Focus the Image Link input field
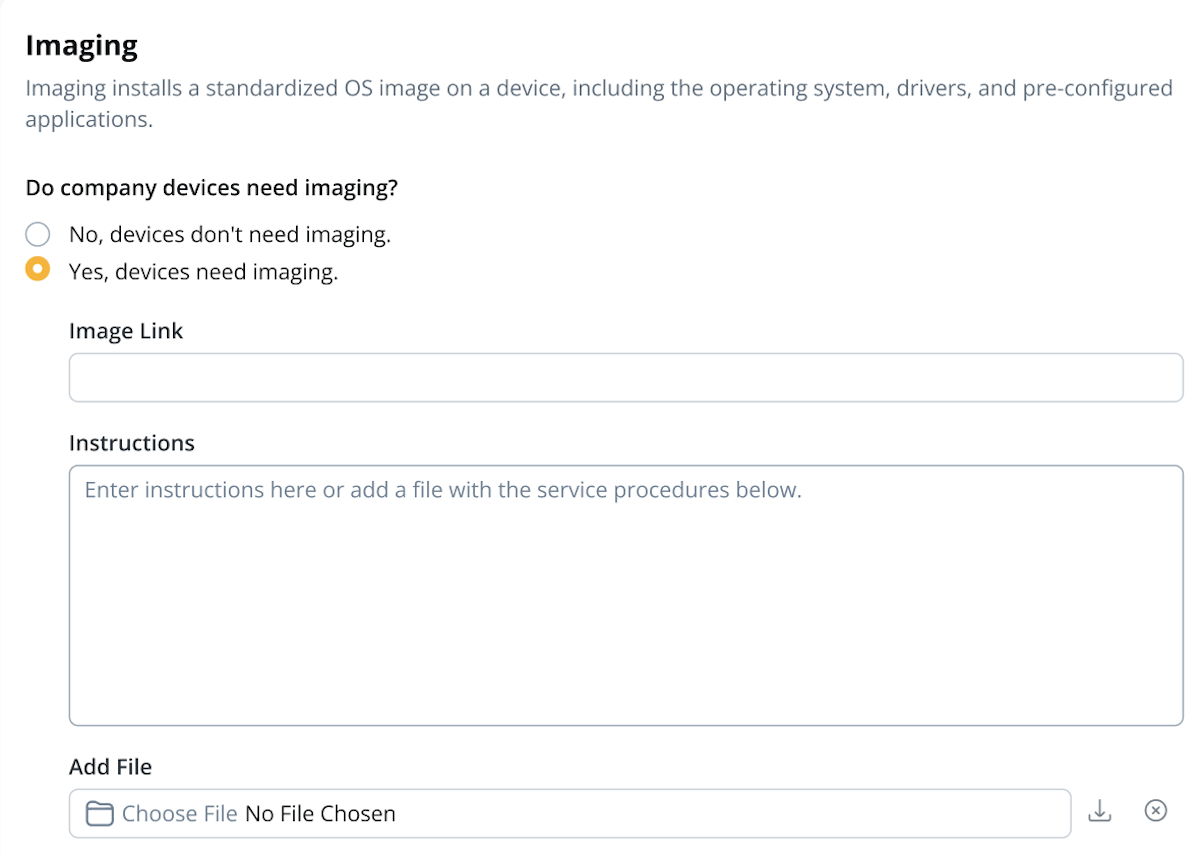This screenshot has width=1200, height=854. [x=625, y=378]
